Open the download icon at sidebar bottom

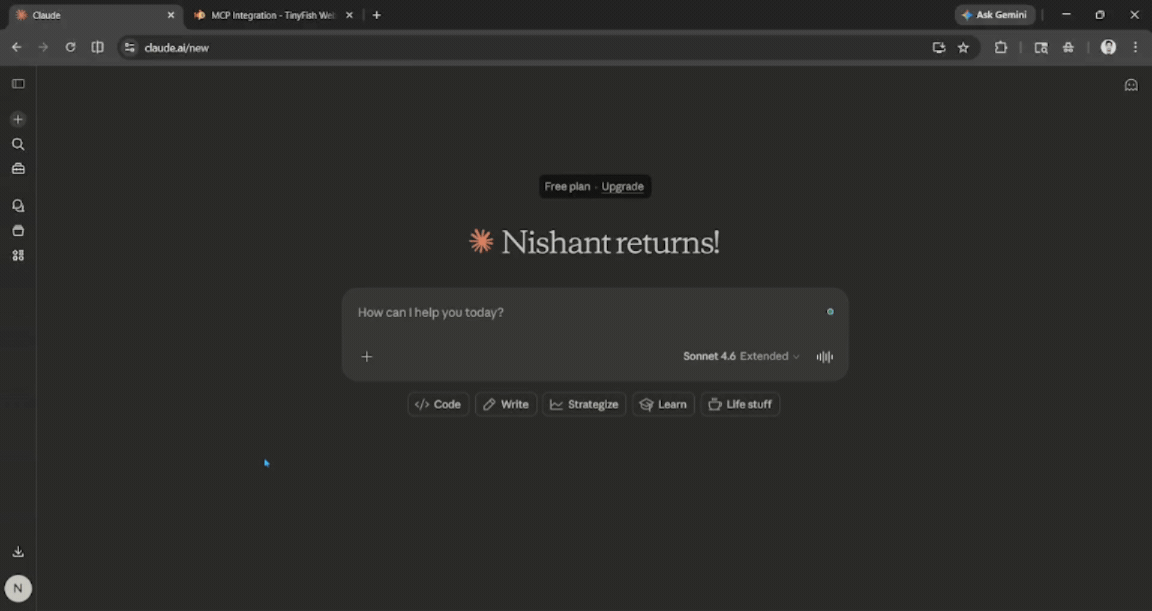(x=17, y=551)
